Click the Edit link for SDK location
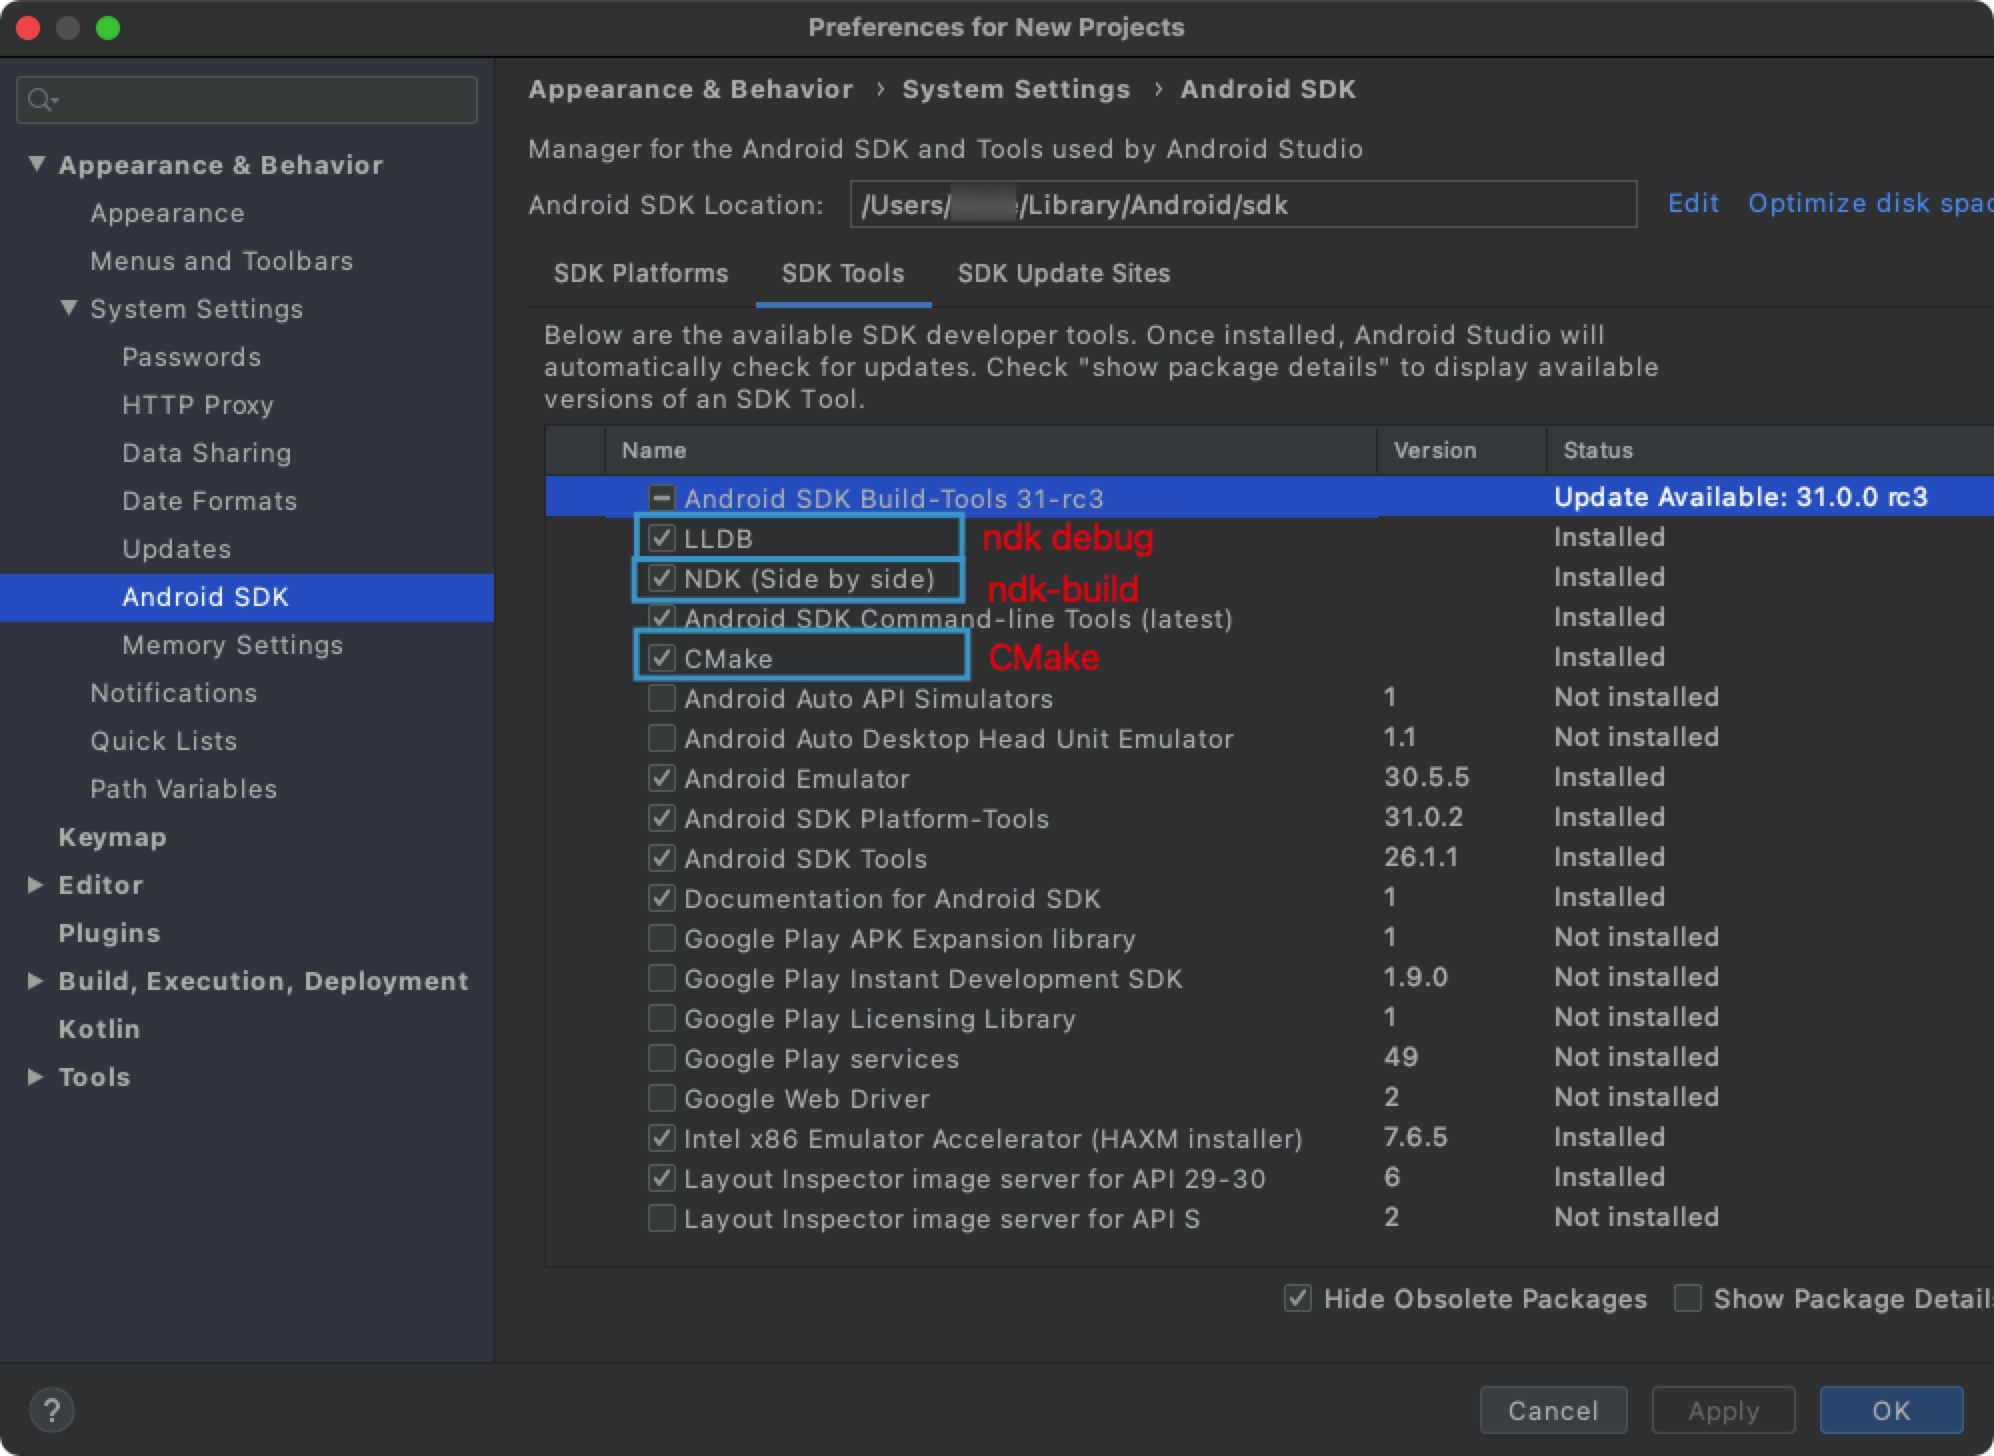The image size is (1994, 1456). coord(1692,204)
